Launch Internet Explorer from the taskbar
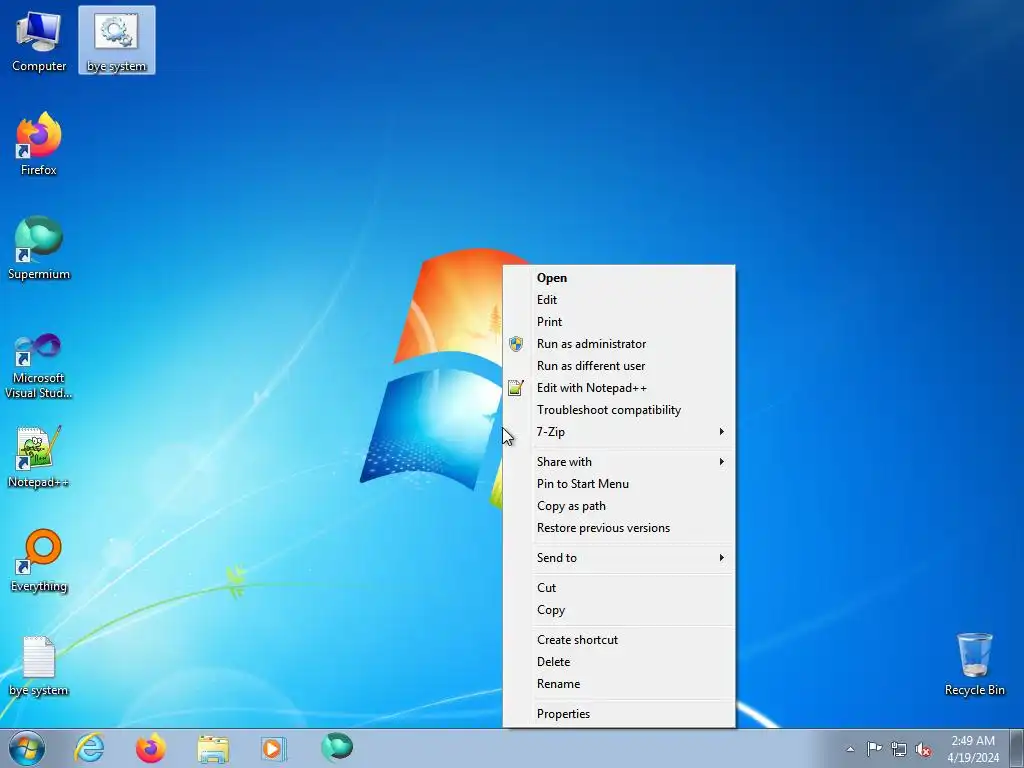 [89, 748]
